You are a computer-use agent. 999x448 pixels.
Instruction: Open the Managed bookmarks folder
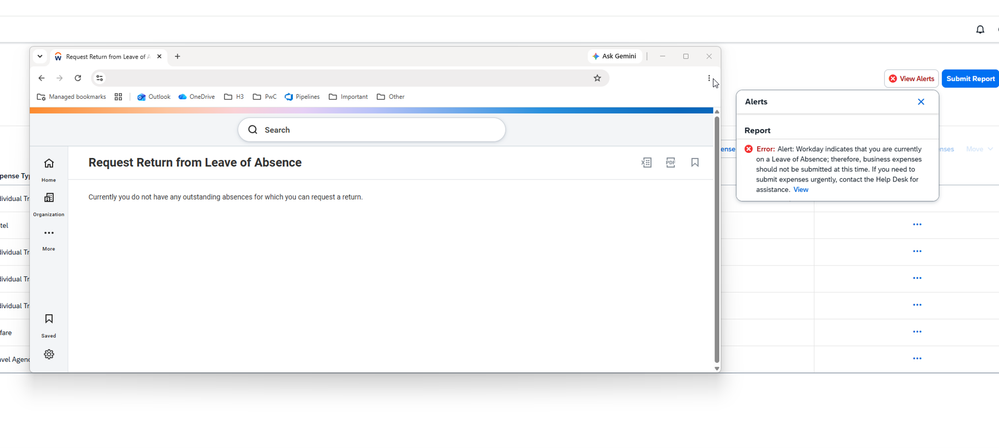[x=71, y=97]
